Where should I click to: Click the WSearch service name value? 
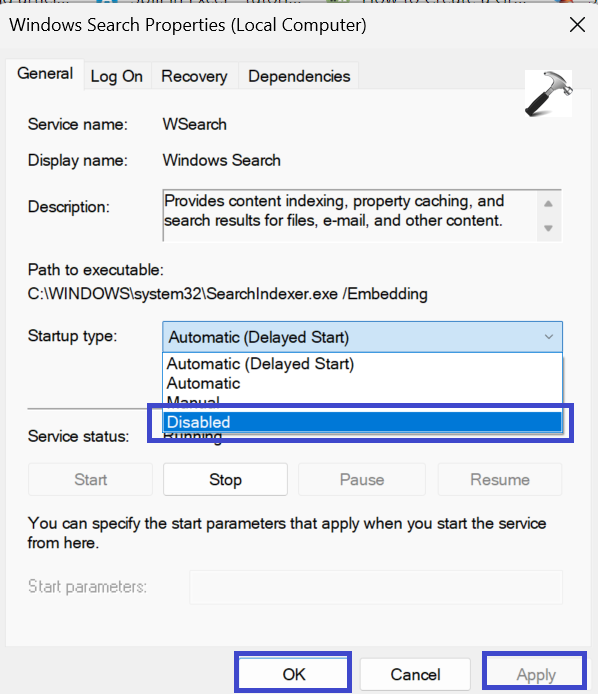click(x=194, y=124)
